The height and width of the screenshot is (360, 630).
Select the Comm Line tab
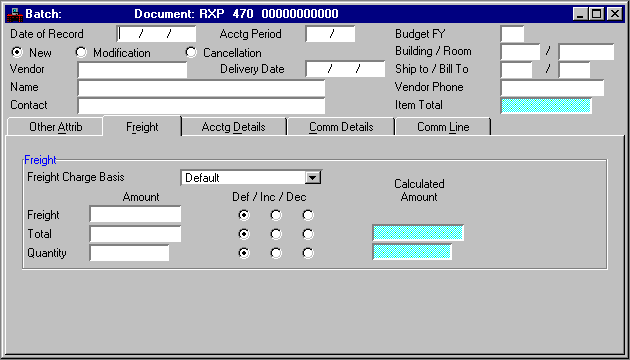coord(443,127)
